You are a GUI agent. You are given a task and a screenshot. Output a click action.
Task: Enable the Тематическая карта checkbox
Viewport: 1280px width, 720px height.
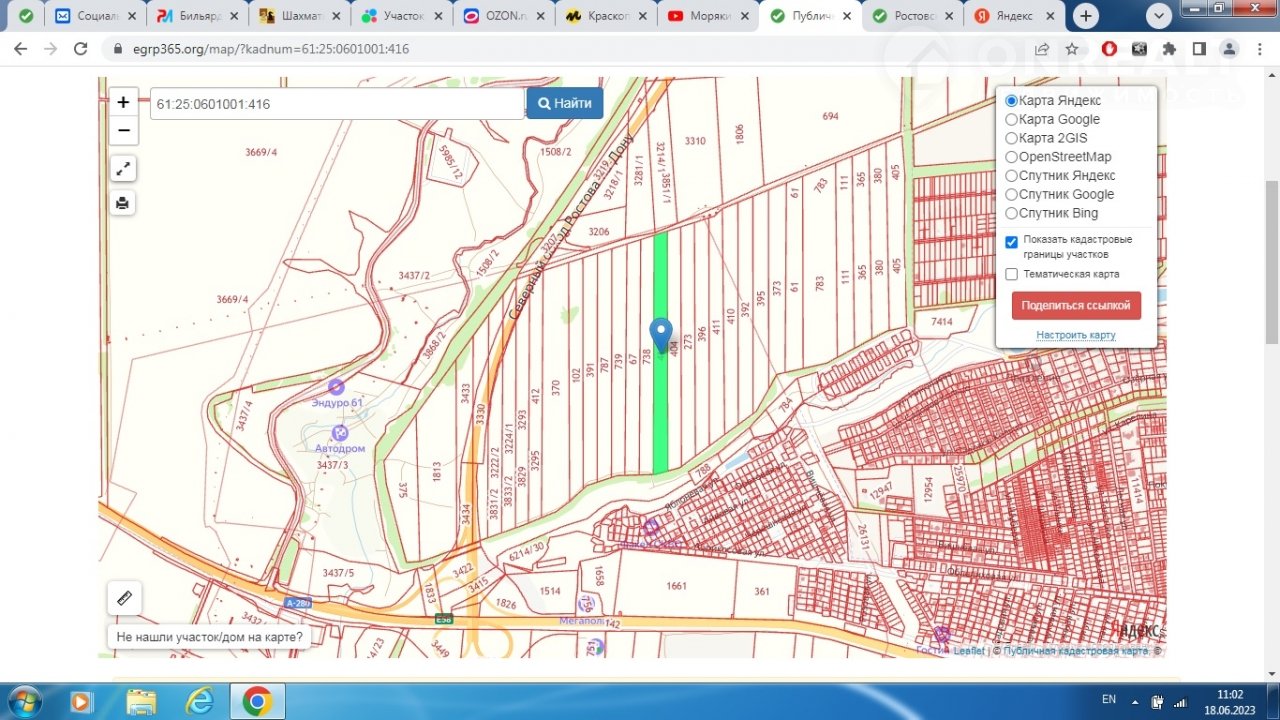(1012, 274)
